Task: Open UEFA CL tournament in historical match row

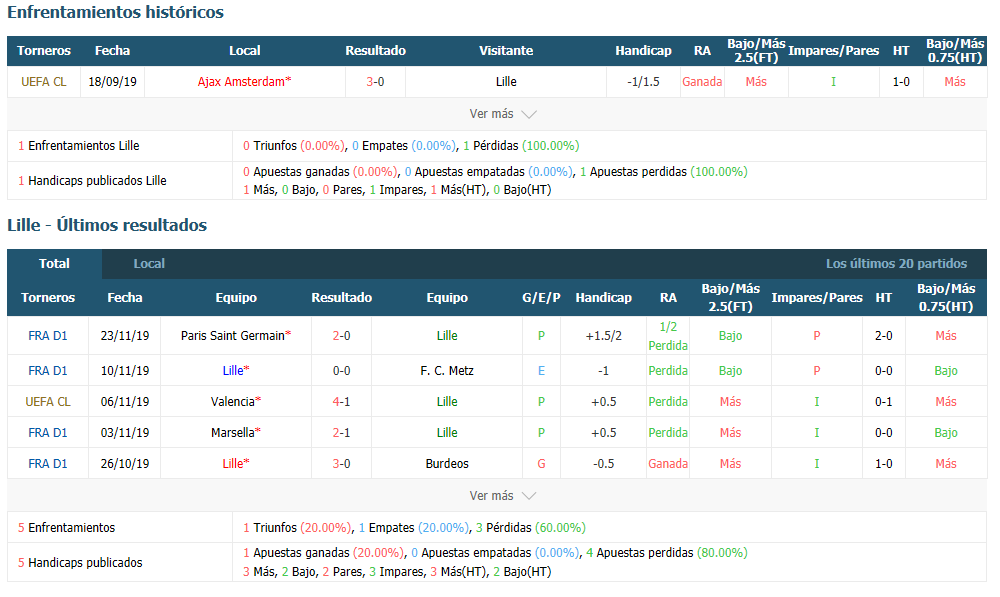Action: pyautogui.click(x=43, y=82)
